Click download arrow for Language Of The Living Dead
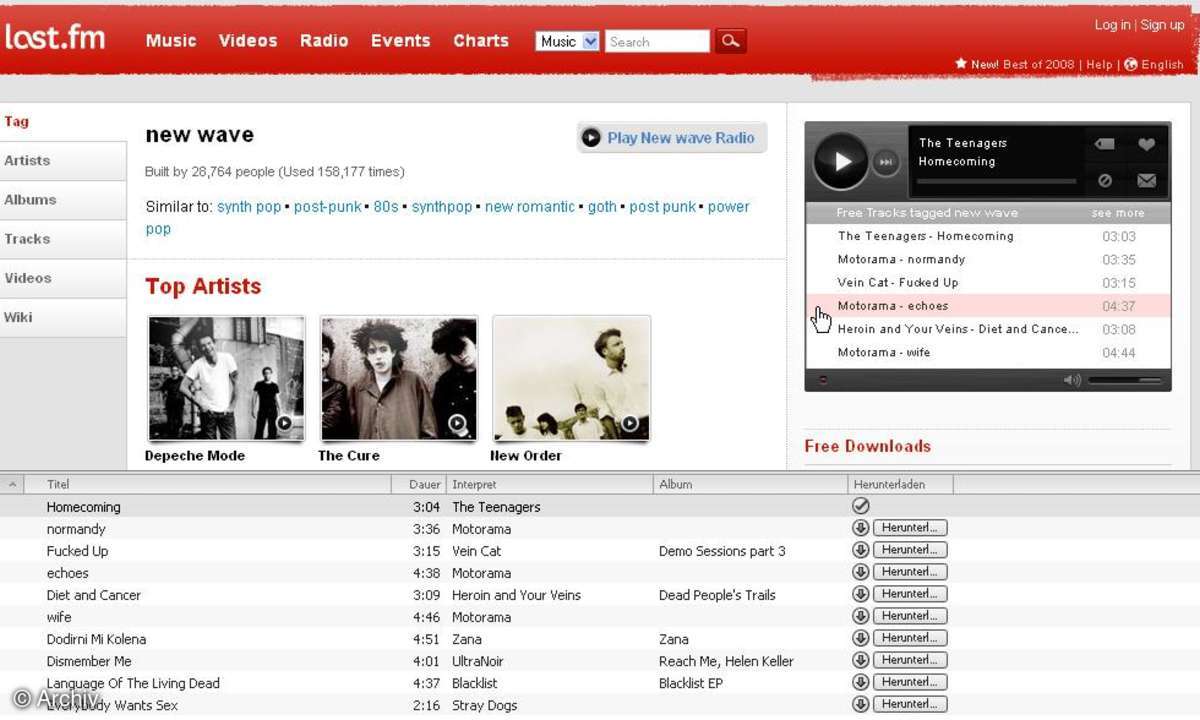 pyautogui.click(x=860, y=682)
